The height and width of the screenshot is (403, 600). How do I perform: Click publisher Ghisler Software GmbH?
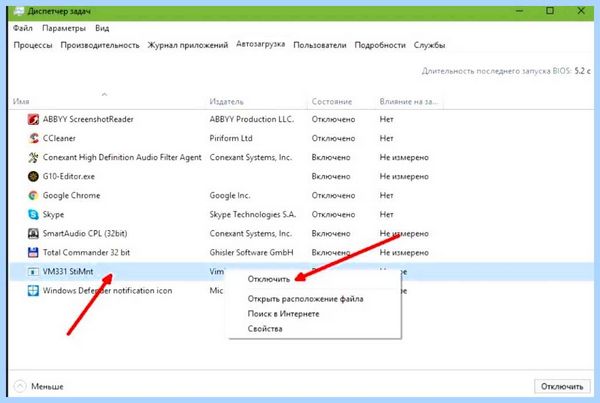tap(251, 253)
